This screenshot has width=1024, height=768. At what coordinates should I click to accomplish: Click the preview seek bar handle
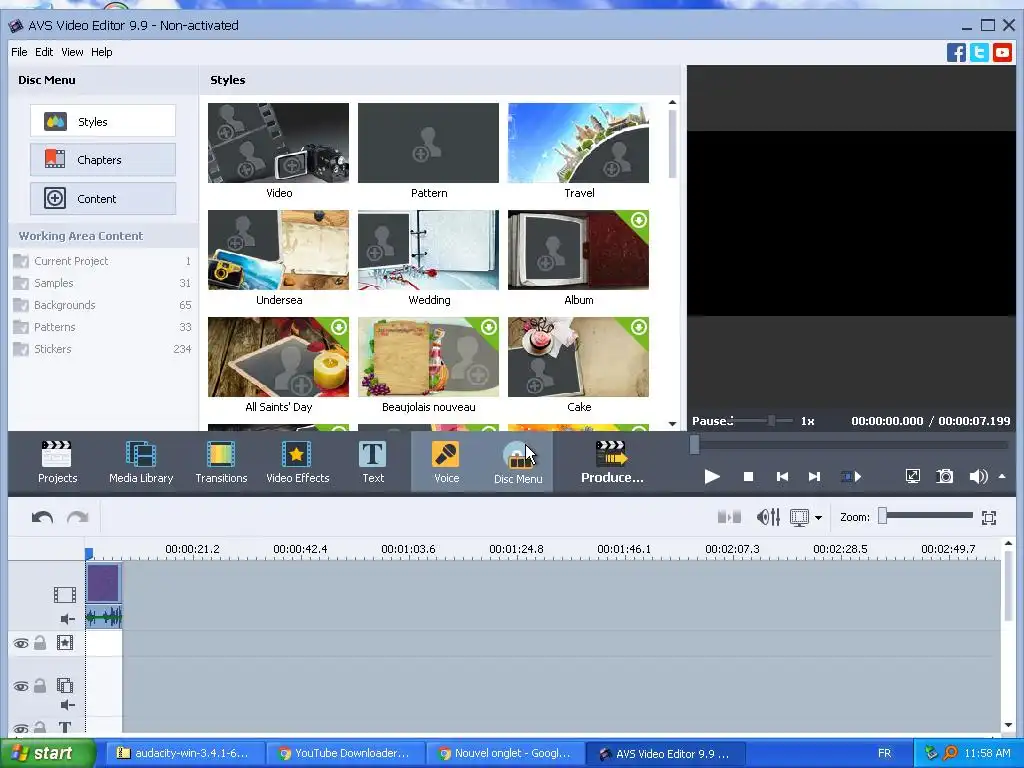point(694,445)
